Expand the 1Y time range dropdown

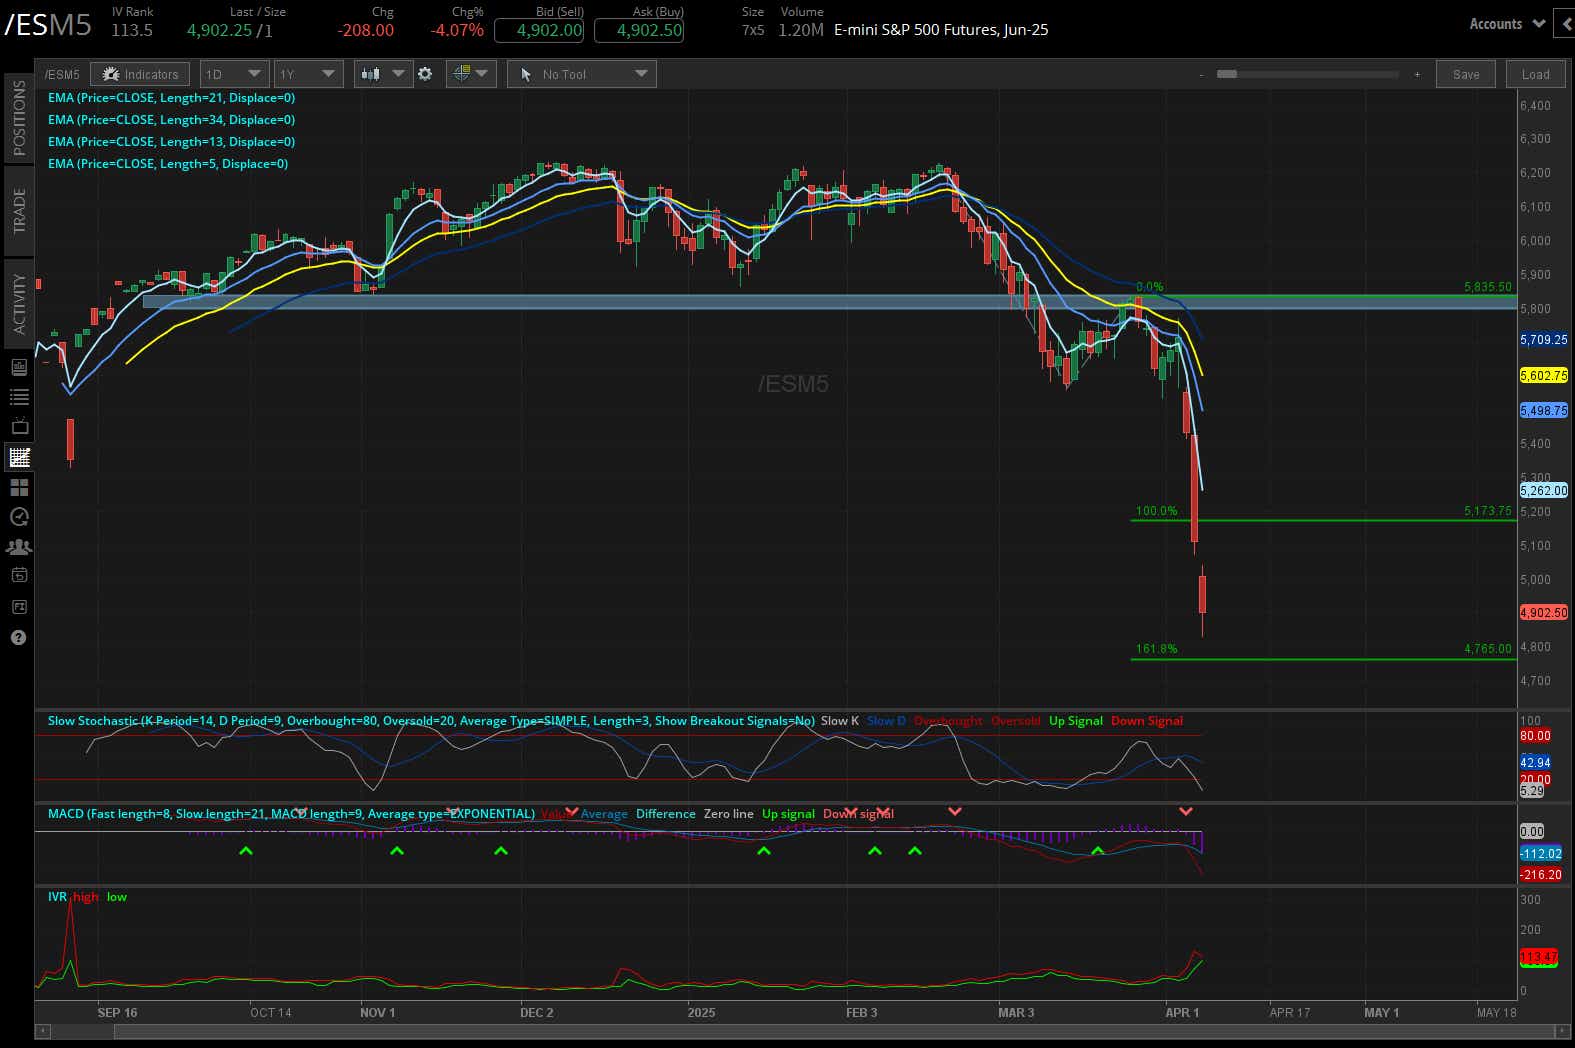click(x=308, y=74)
